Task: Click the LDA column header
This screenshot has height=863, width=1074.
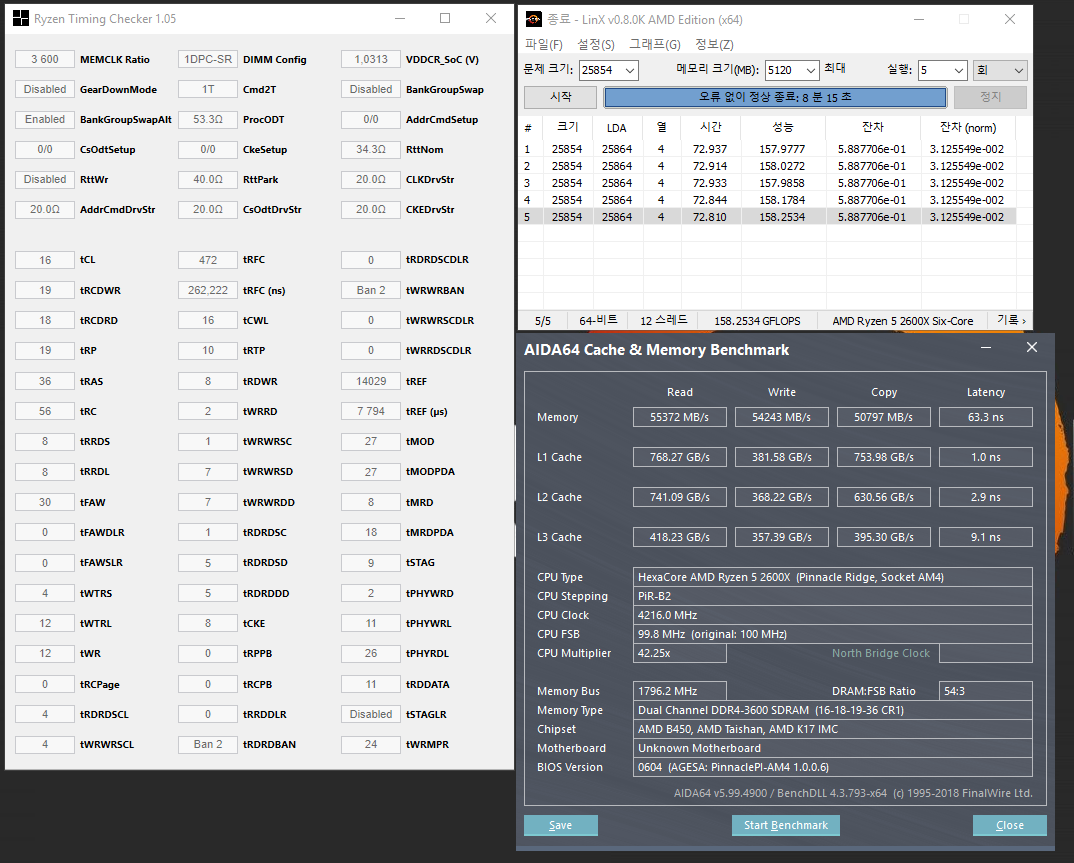Action: pyautogui.click(x=616, y=127)
